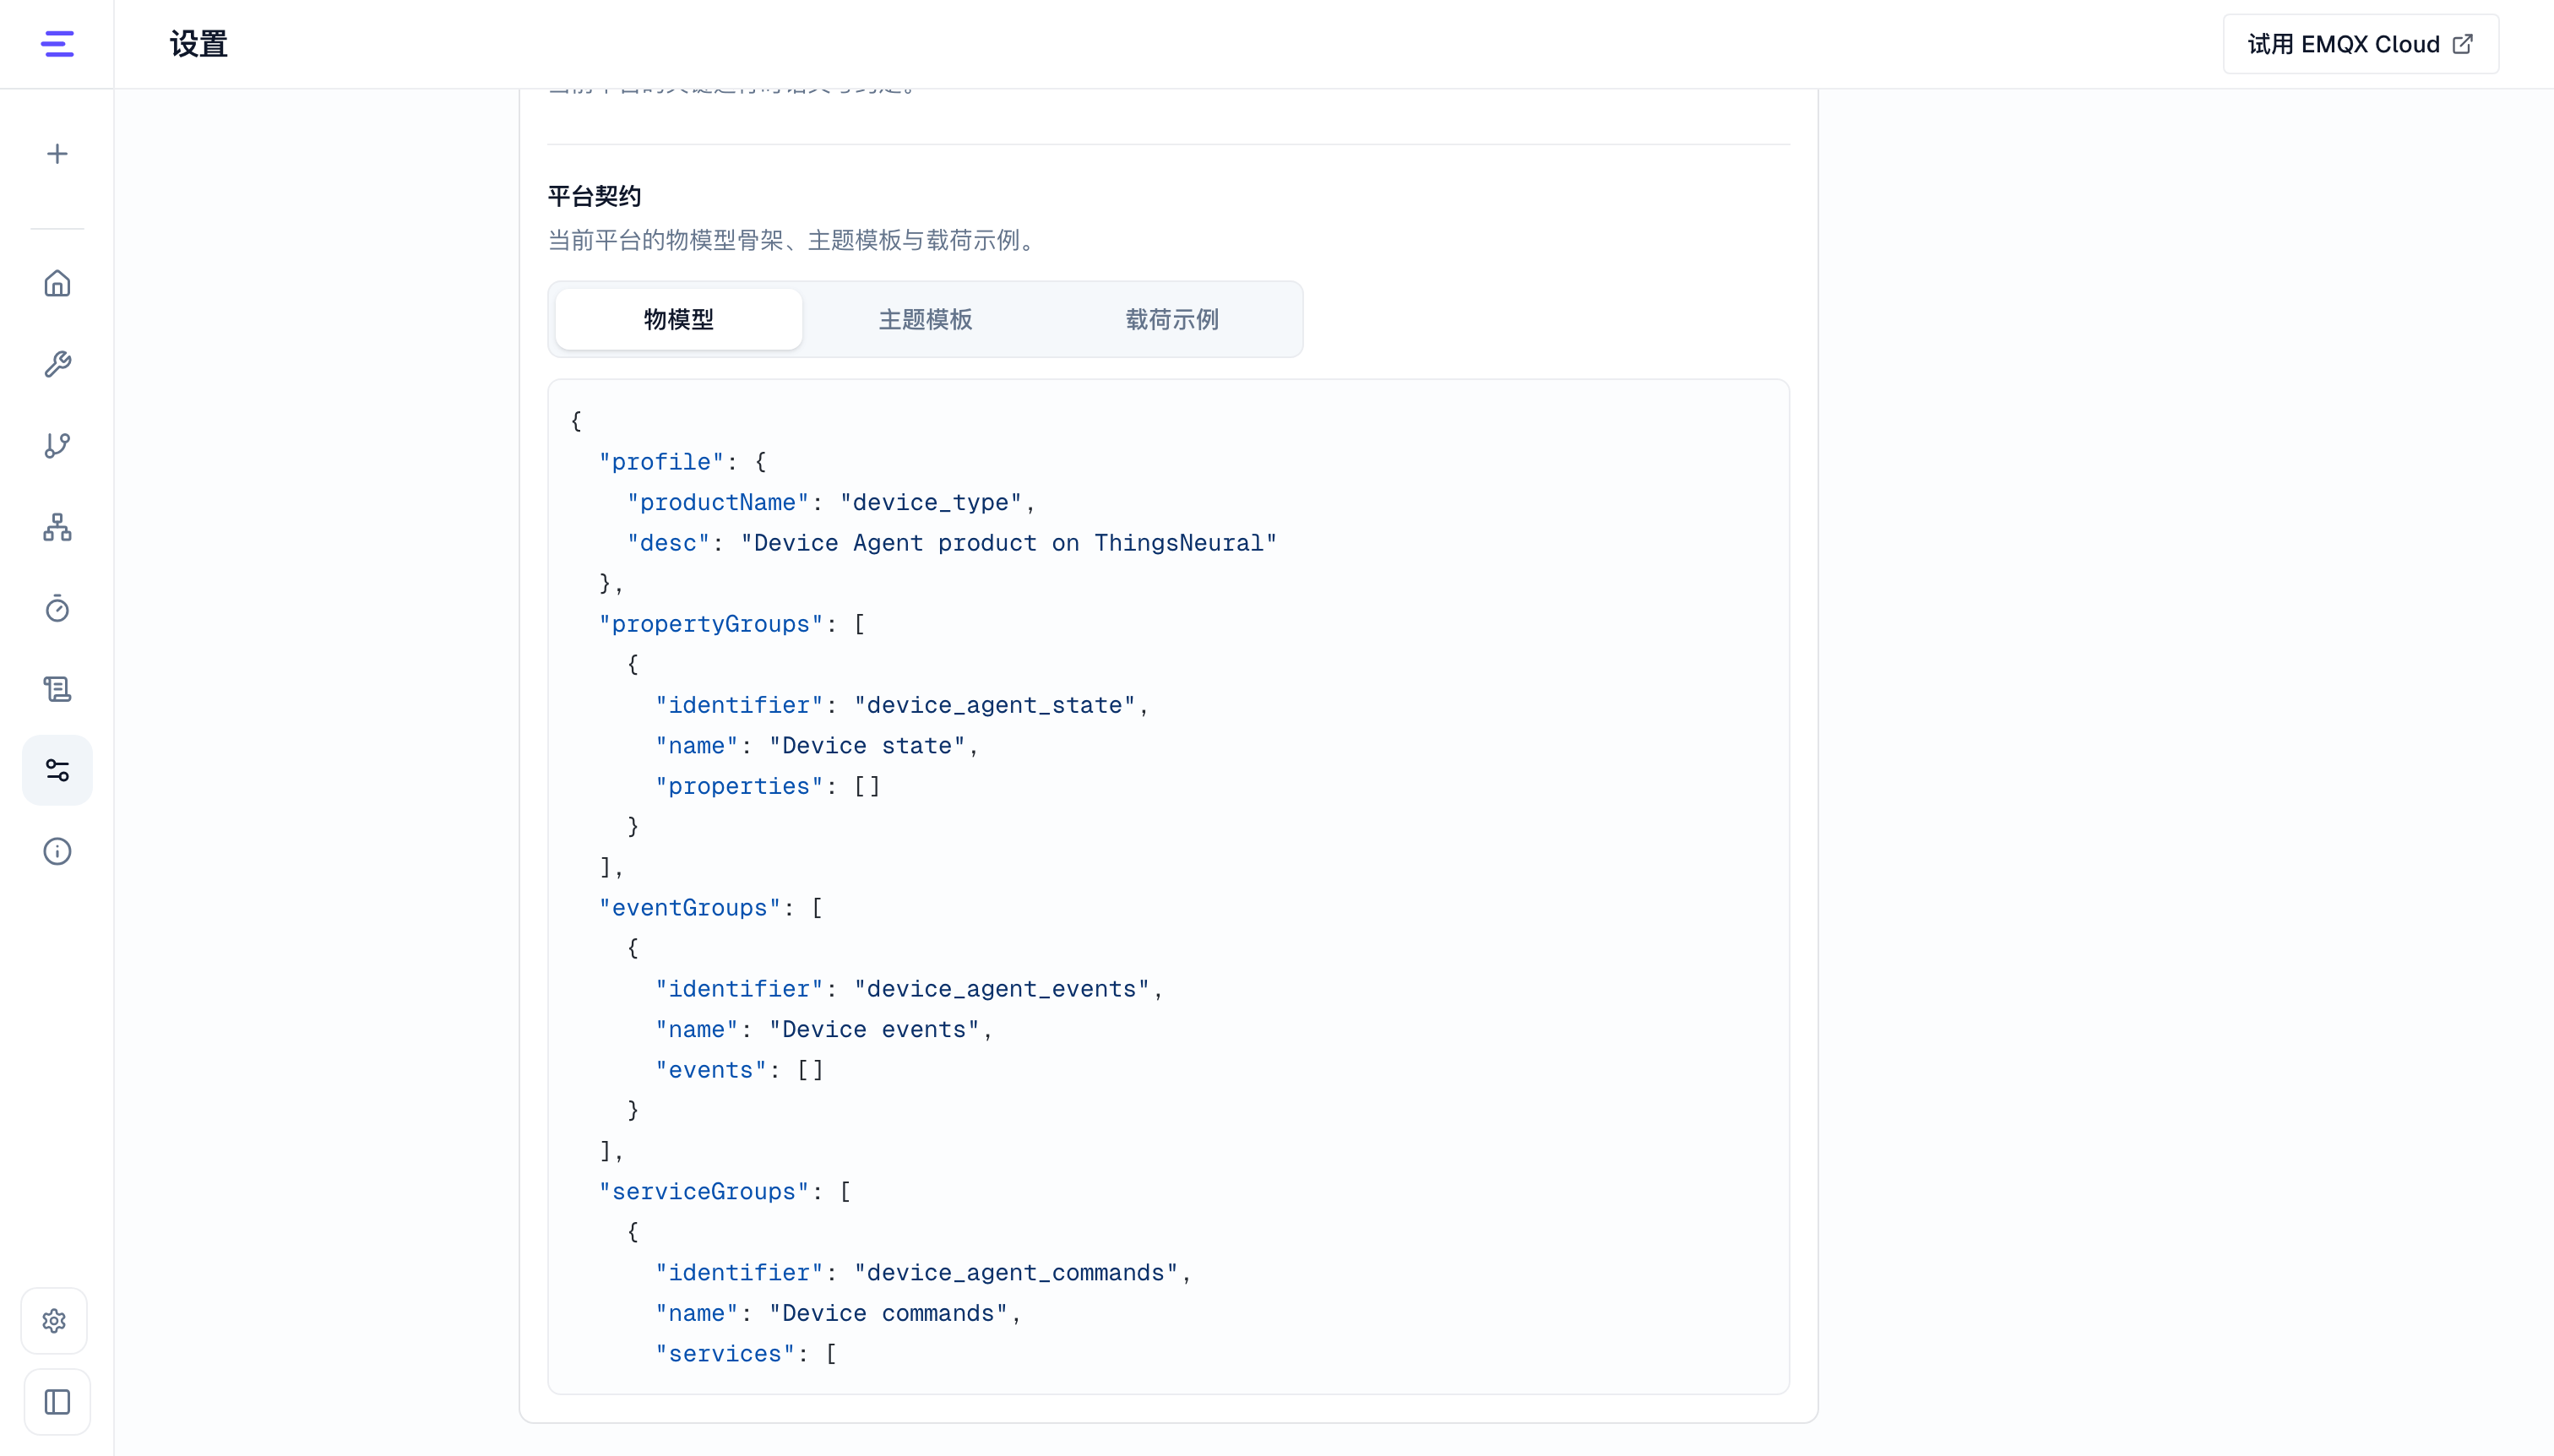Click the "propertyGroups" key in JSON
Viewport: 2554px width, 1456px height.
pos(710,624)
